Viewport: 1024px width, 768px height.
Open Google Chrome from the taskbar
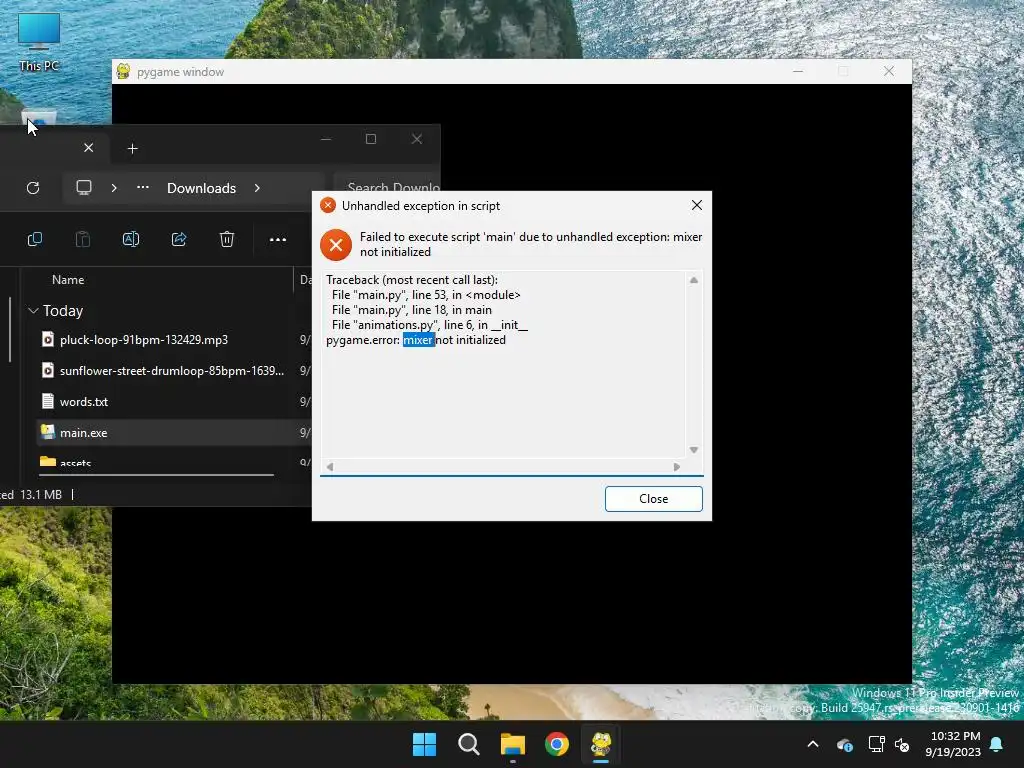[557, 744]
